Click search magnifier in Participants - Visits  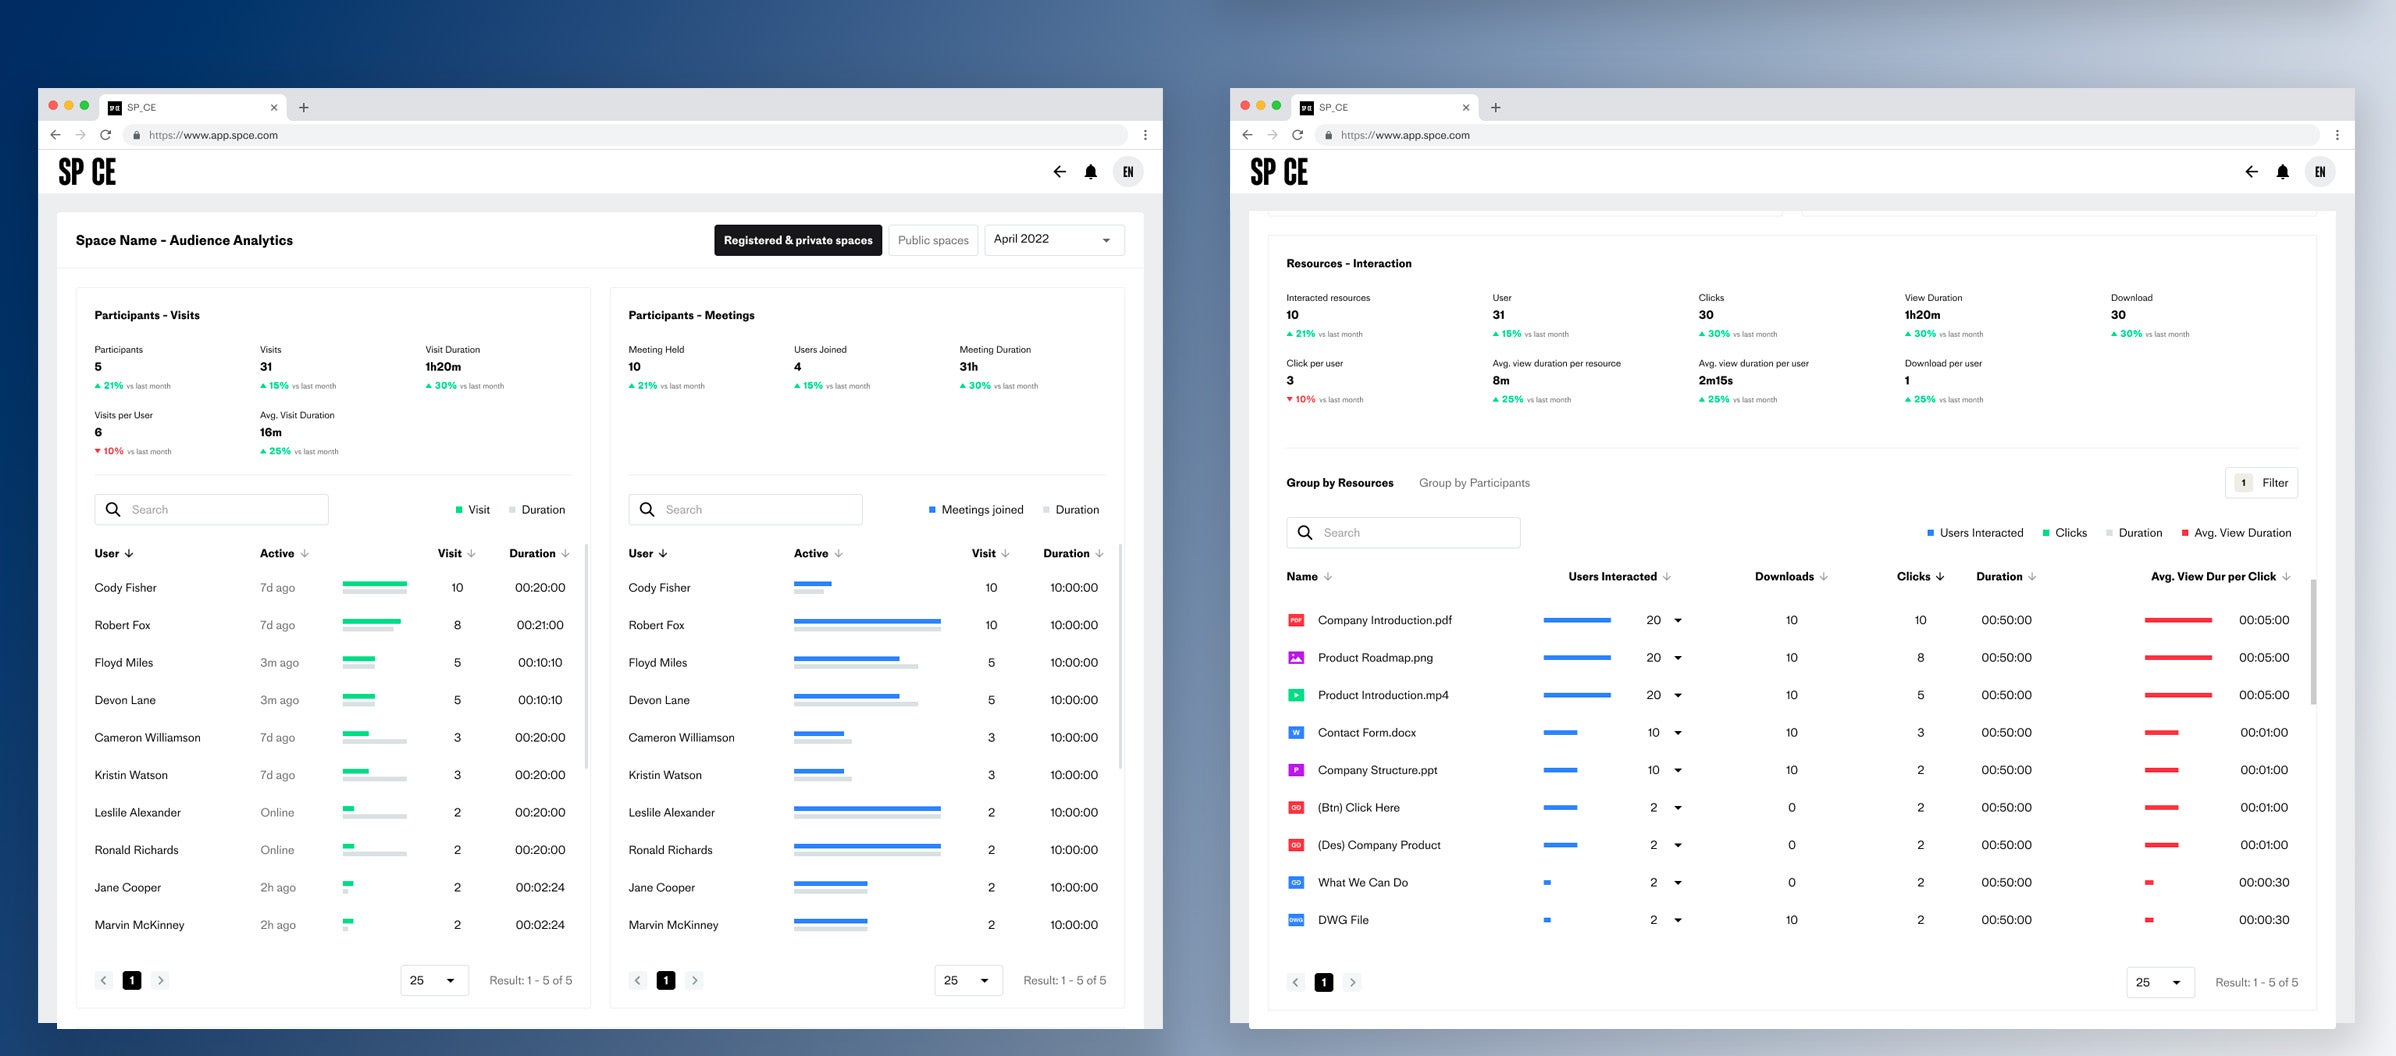[x=113, y=510]
